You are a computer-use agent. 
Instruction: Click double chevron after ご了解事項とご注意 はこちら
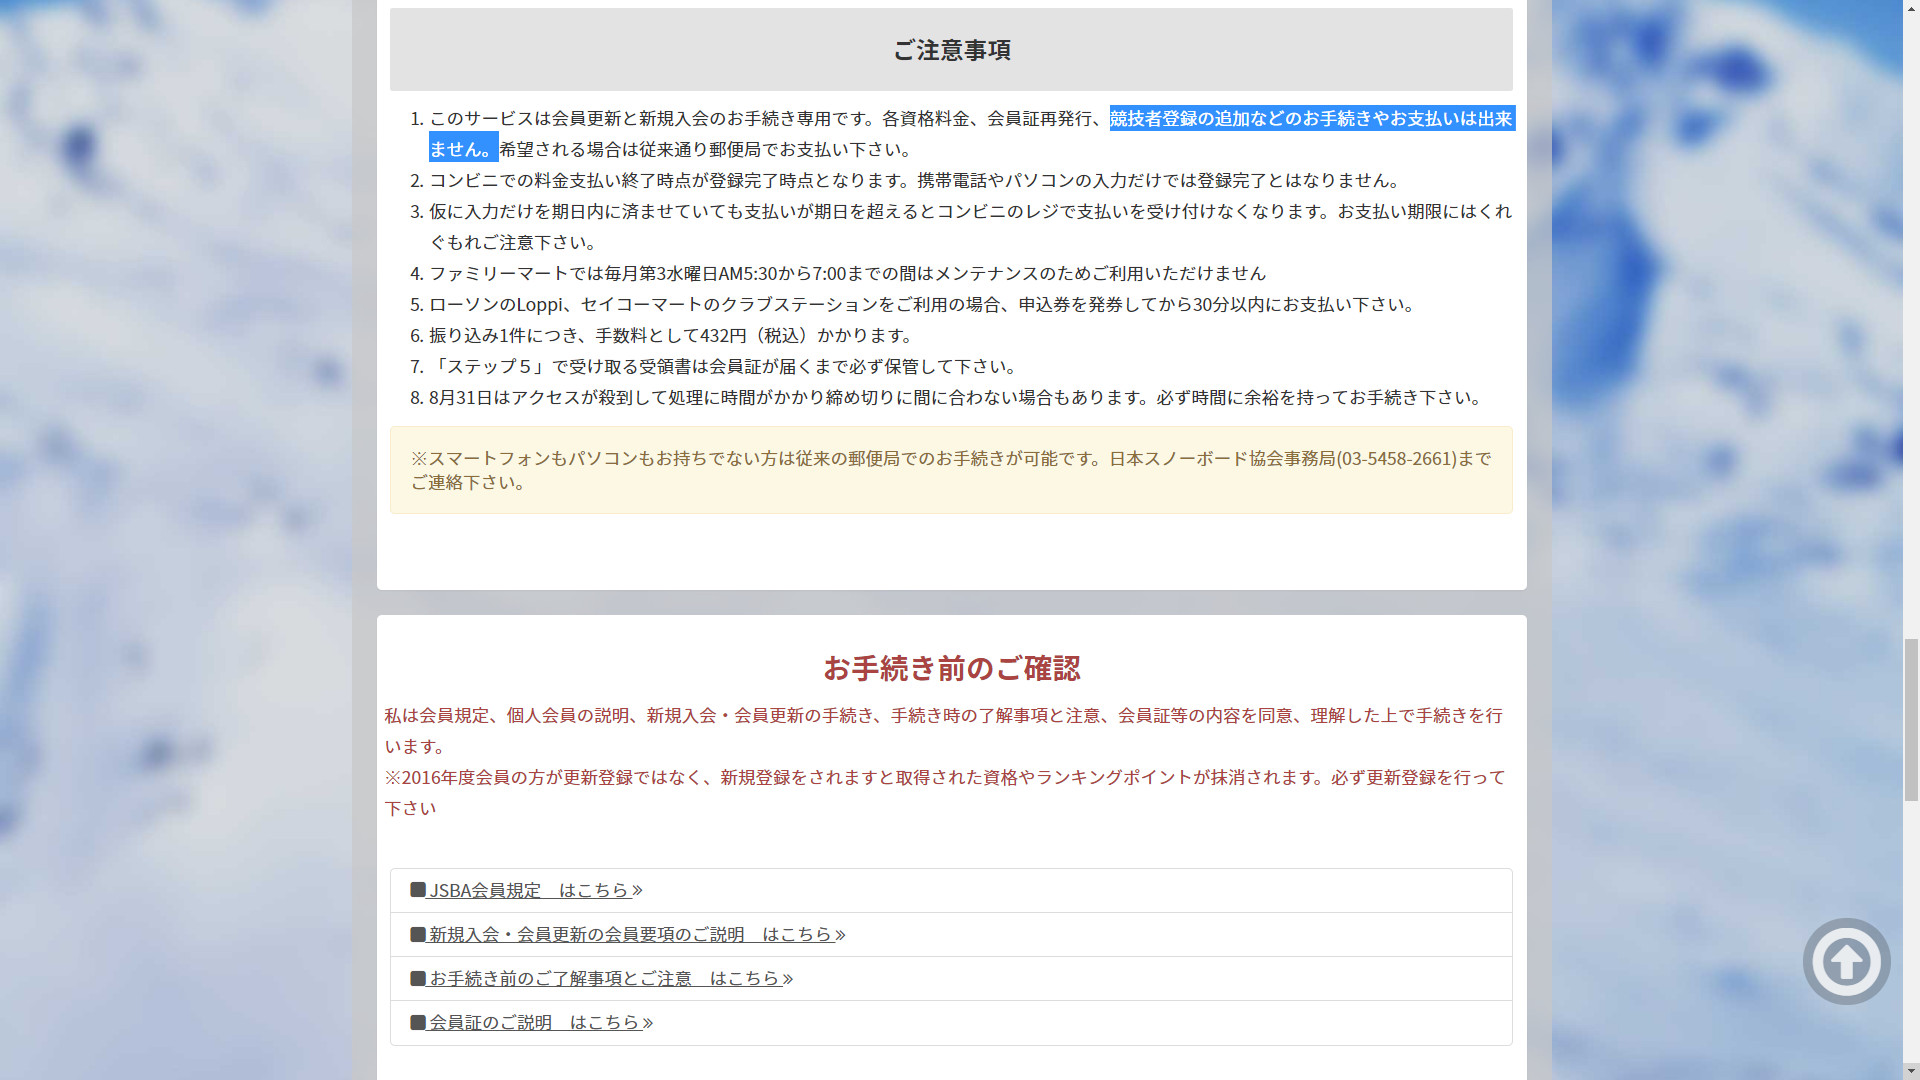tap(788, 978)
